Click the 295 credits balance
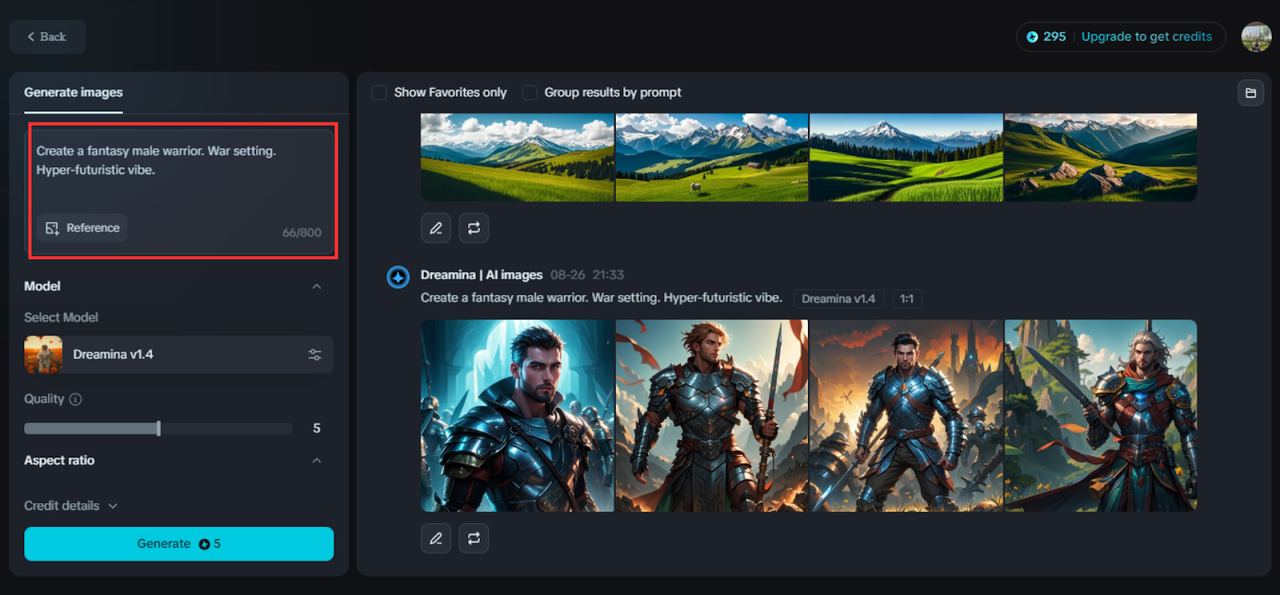 [x=1046, y=37]
